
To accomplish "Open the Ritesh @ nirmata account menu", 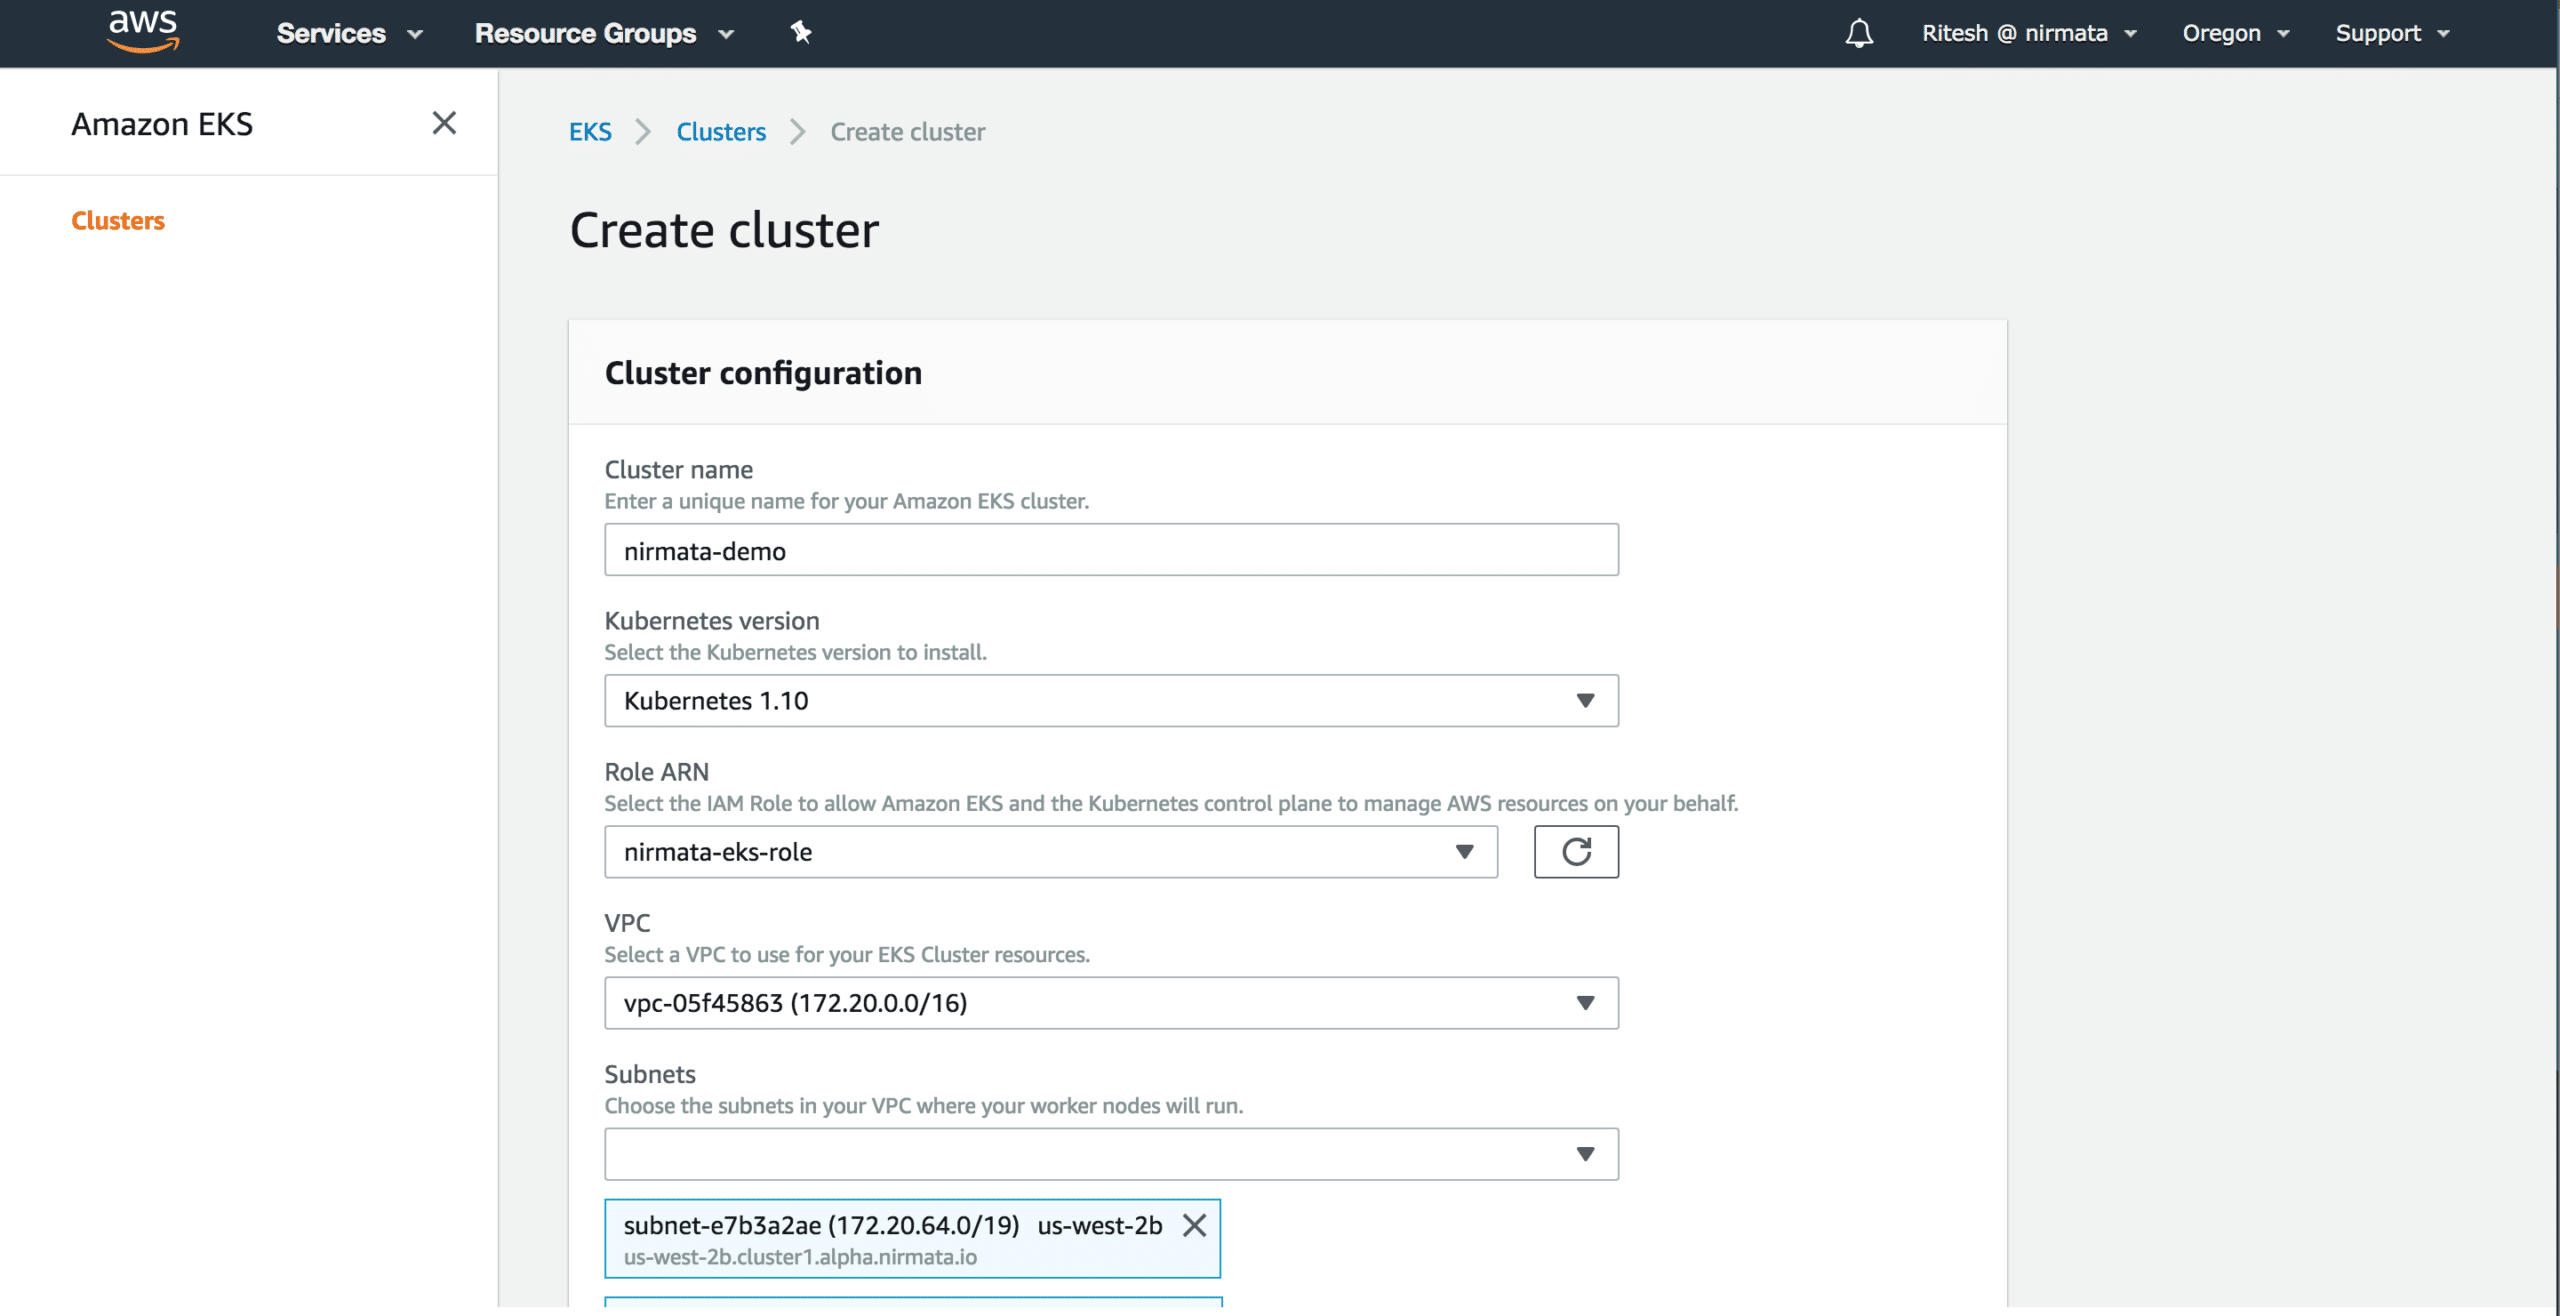I will pos(2029,33).
